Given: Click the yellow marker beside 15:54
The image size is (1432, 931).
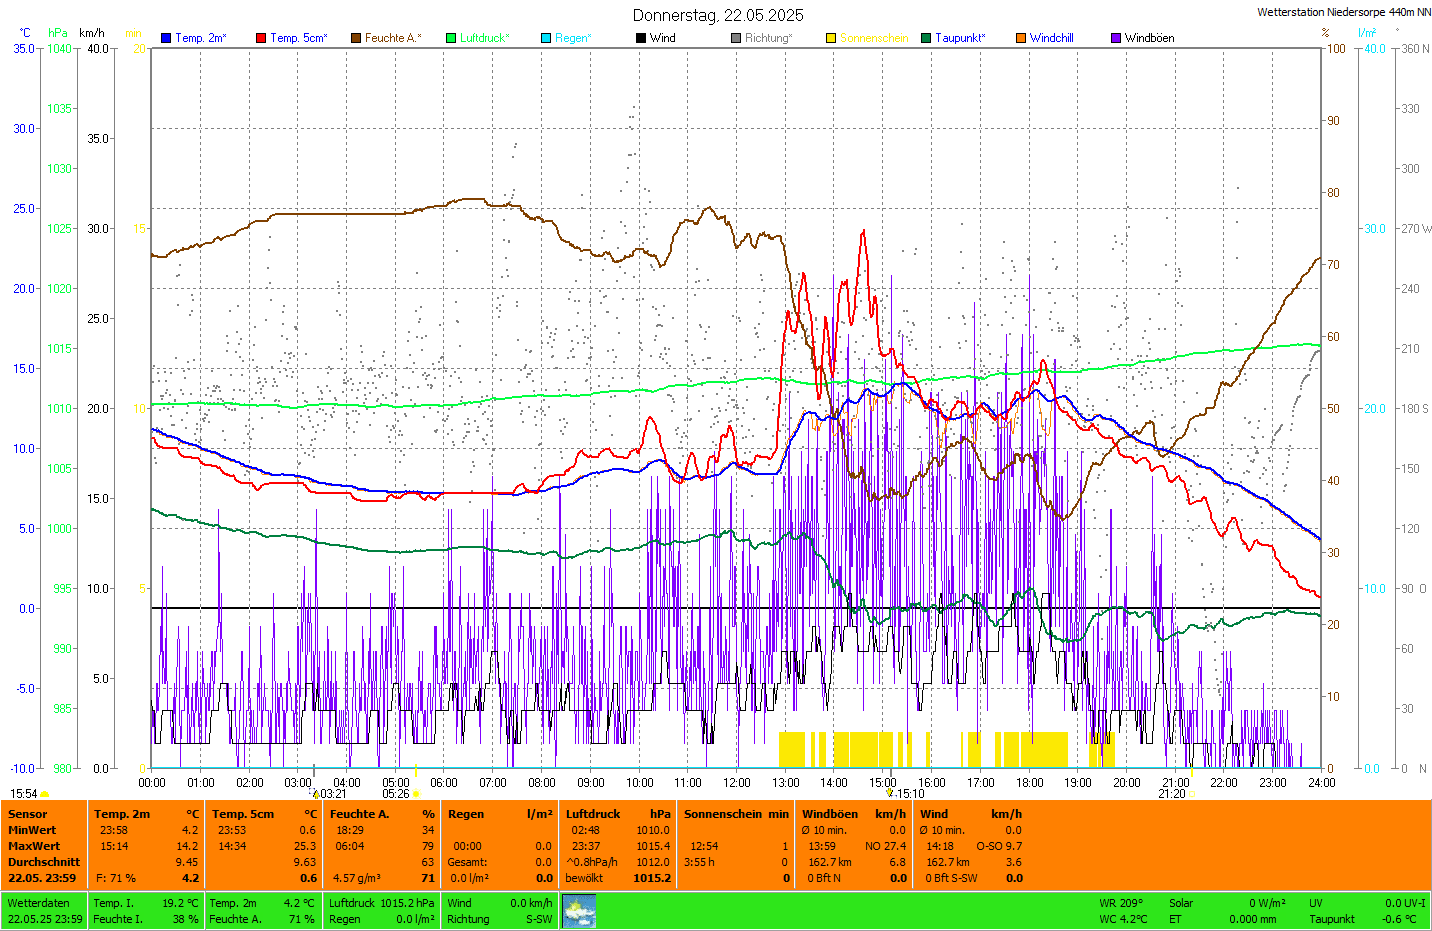Looking at the screenshot, I should (45, 794).
